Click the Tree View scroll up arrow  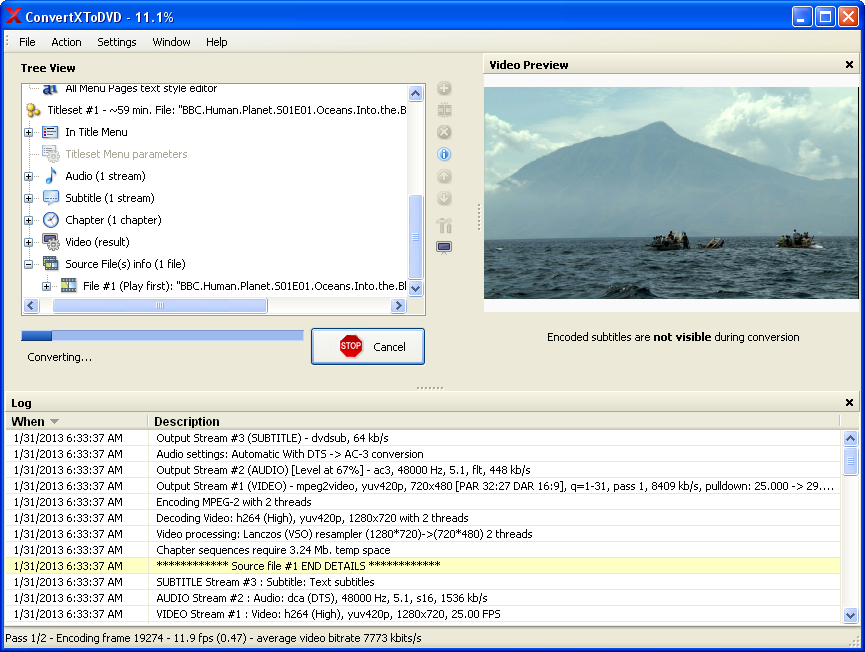[415, 93]
